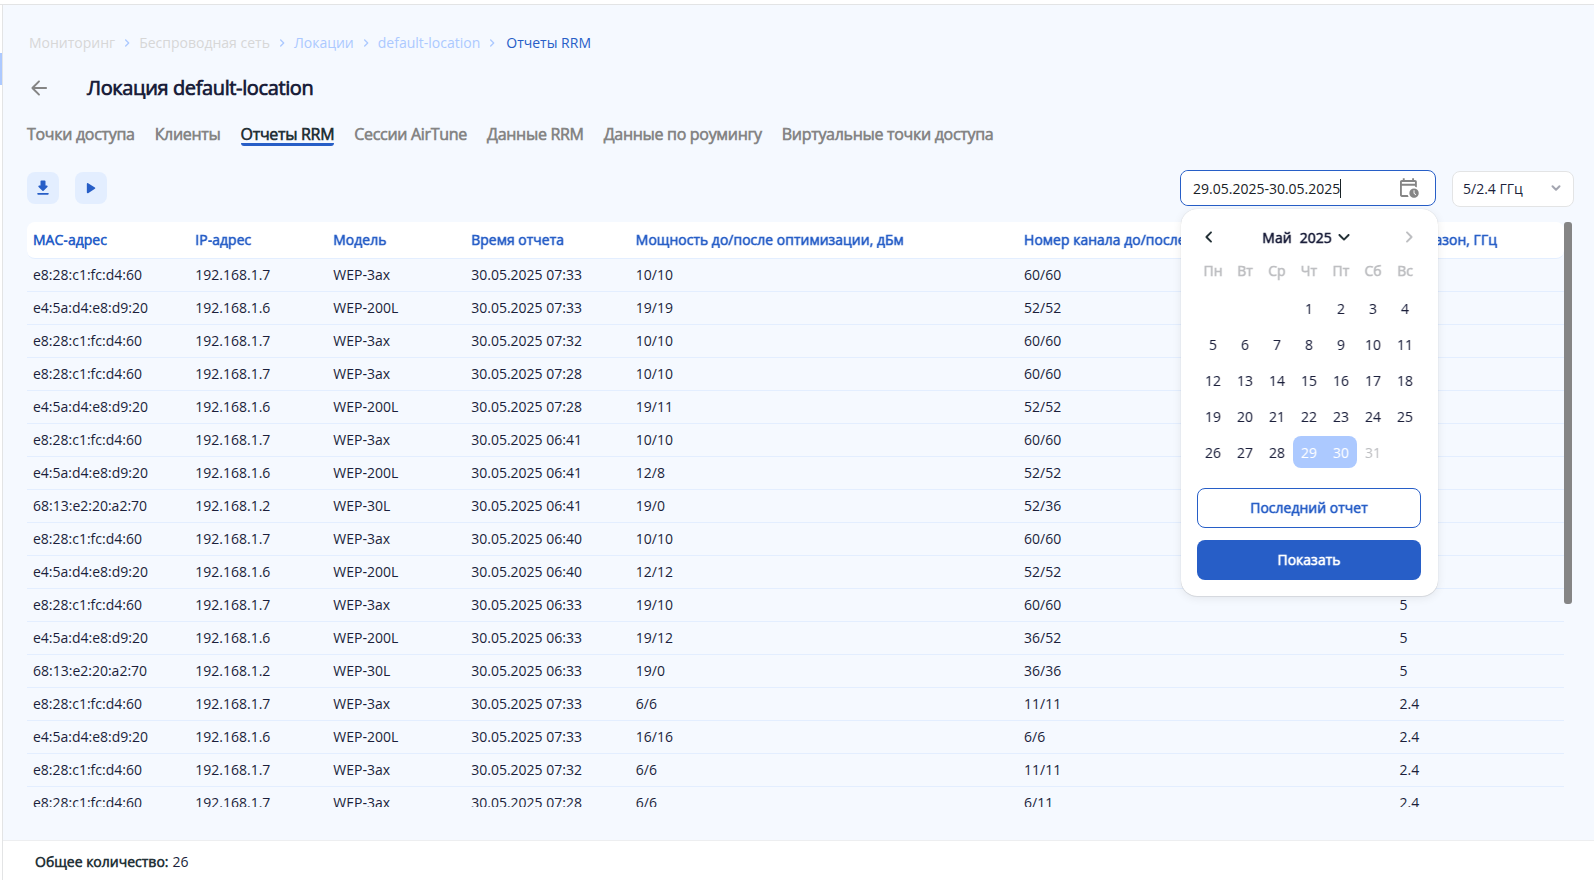
Task: Click the Последний отчет button
Action: (1308, 508)
